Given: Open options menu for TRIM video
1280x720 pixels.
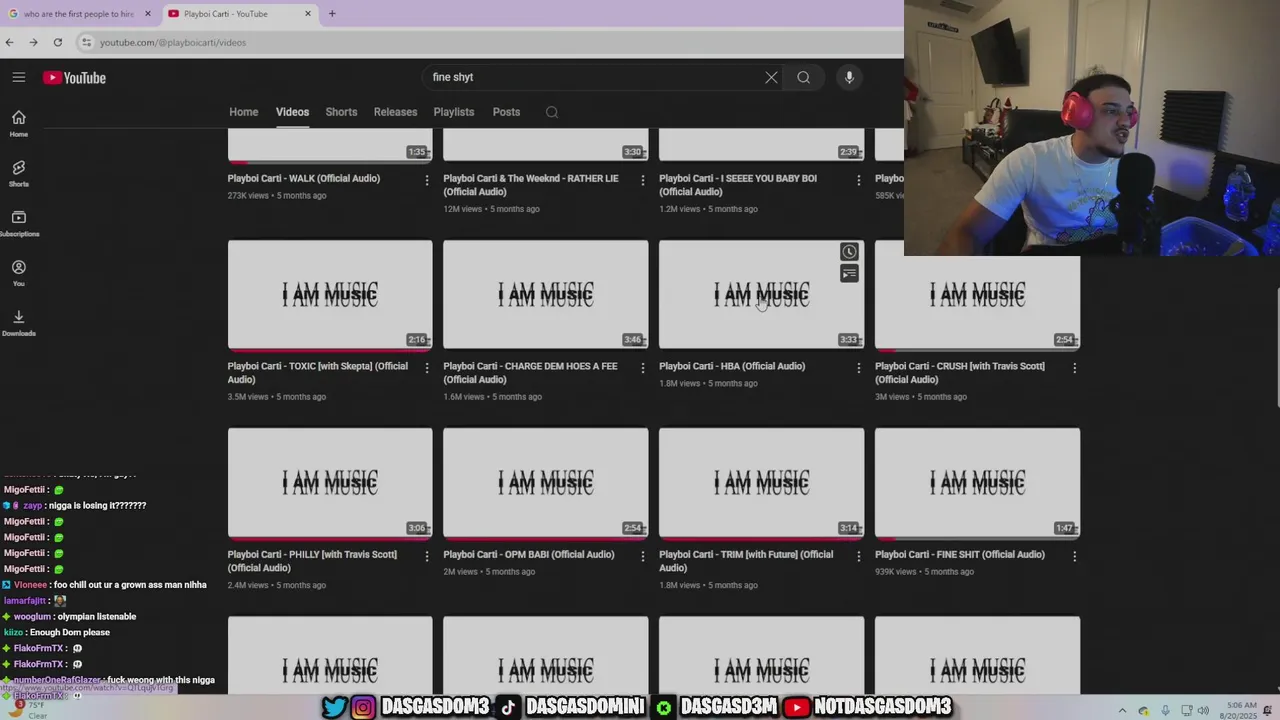Looking at the screenshot, I should tap(858, 556).
